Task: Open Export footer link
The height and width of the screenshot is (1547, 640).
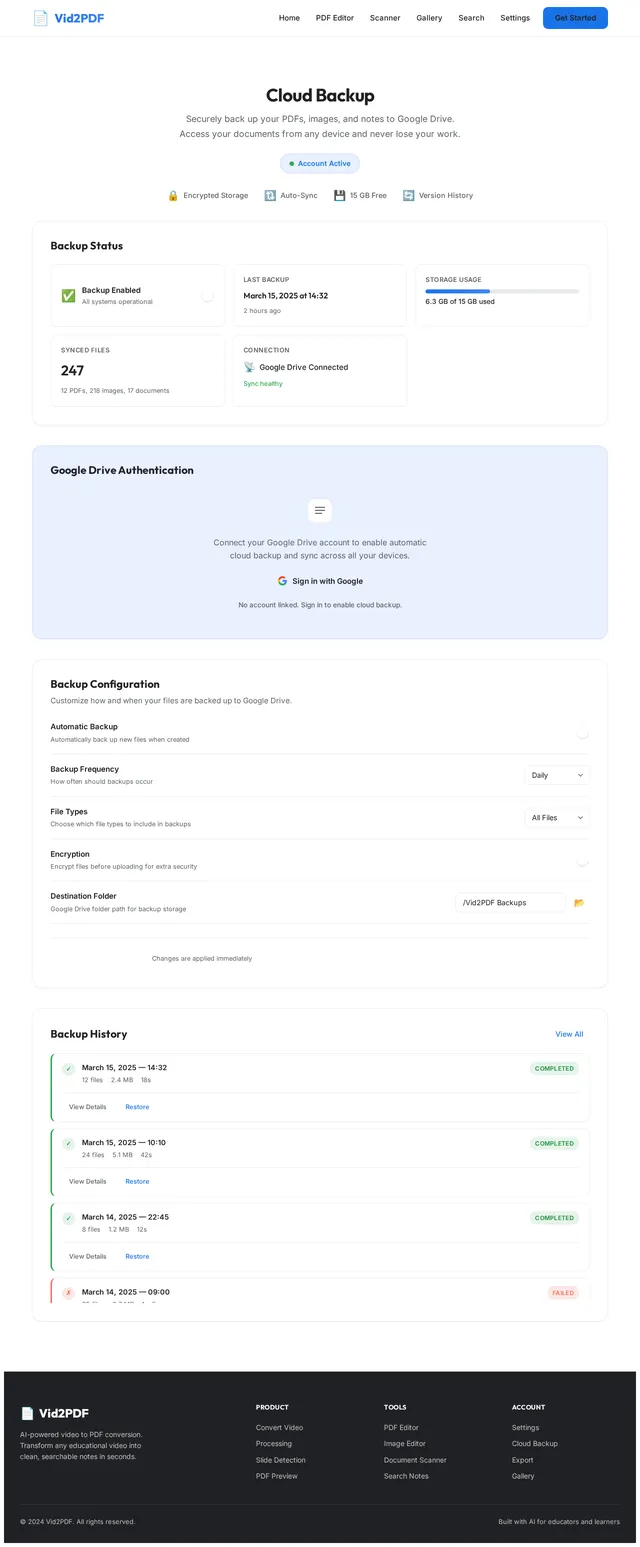Action: point(522,1460)
